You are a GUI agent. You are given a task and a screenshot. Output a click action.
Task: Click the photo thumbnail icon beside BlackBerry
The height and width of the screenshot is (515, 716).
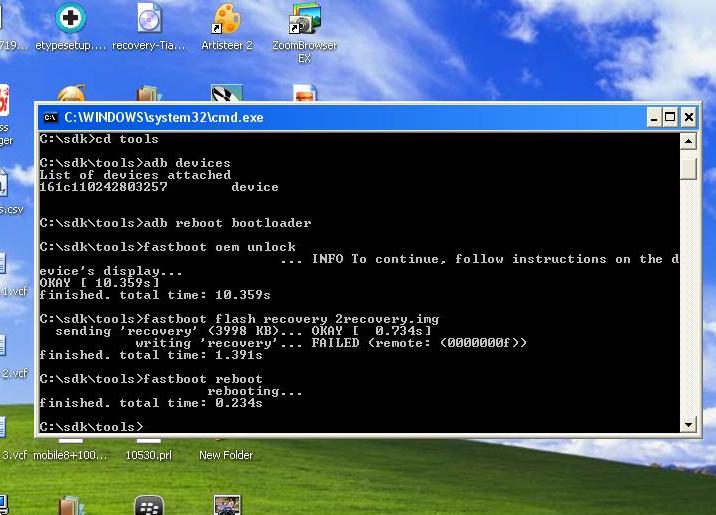tap(227, 505)
